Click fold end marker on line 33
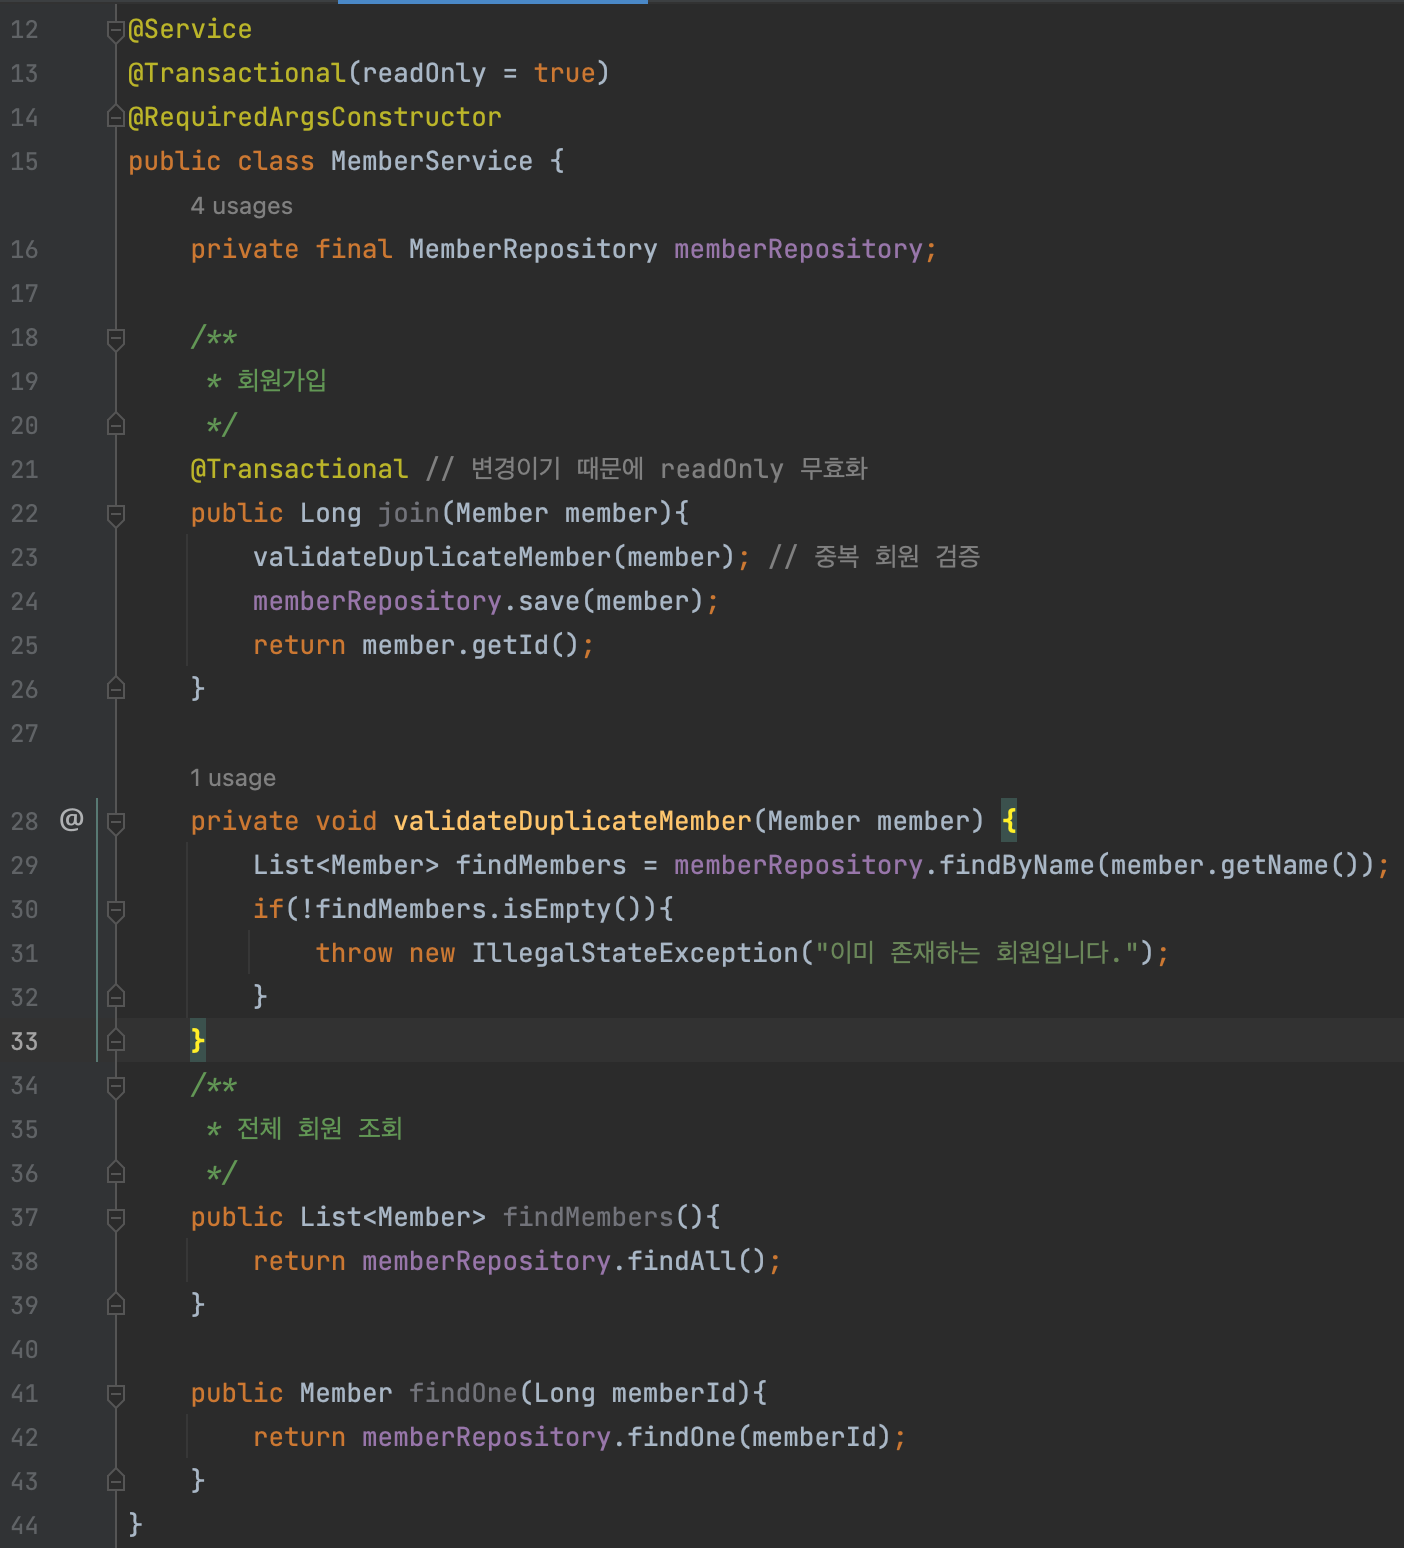The image size is (1404, 1548). point(116,1042)
